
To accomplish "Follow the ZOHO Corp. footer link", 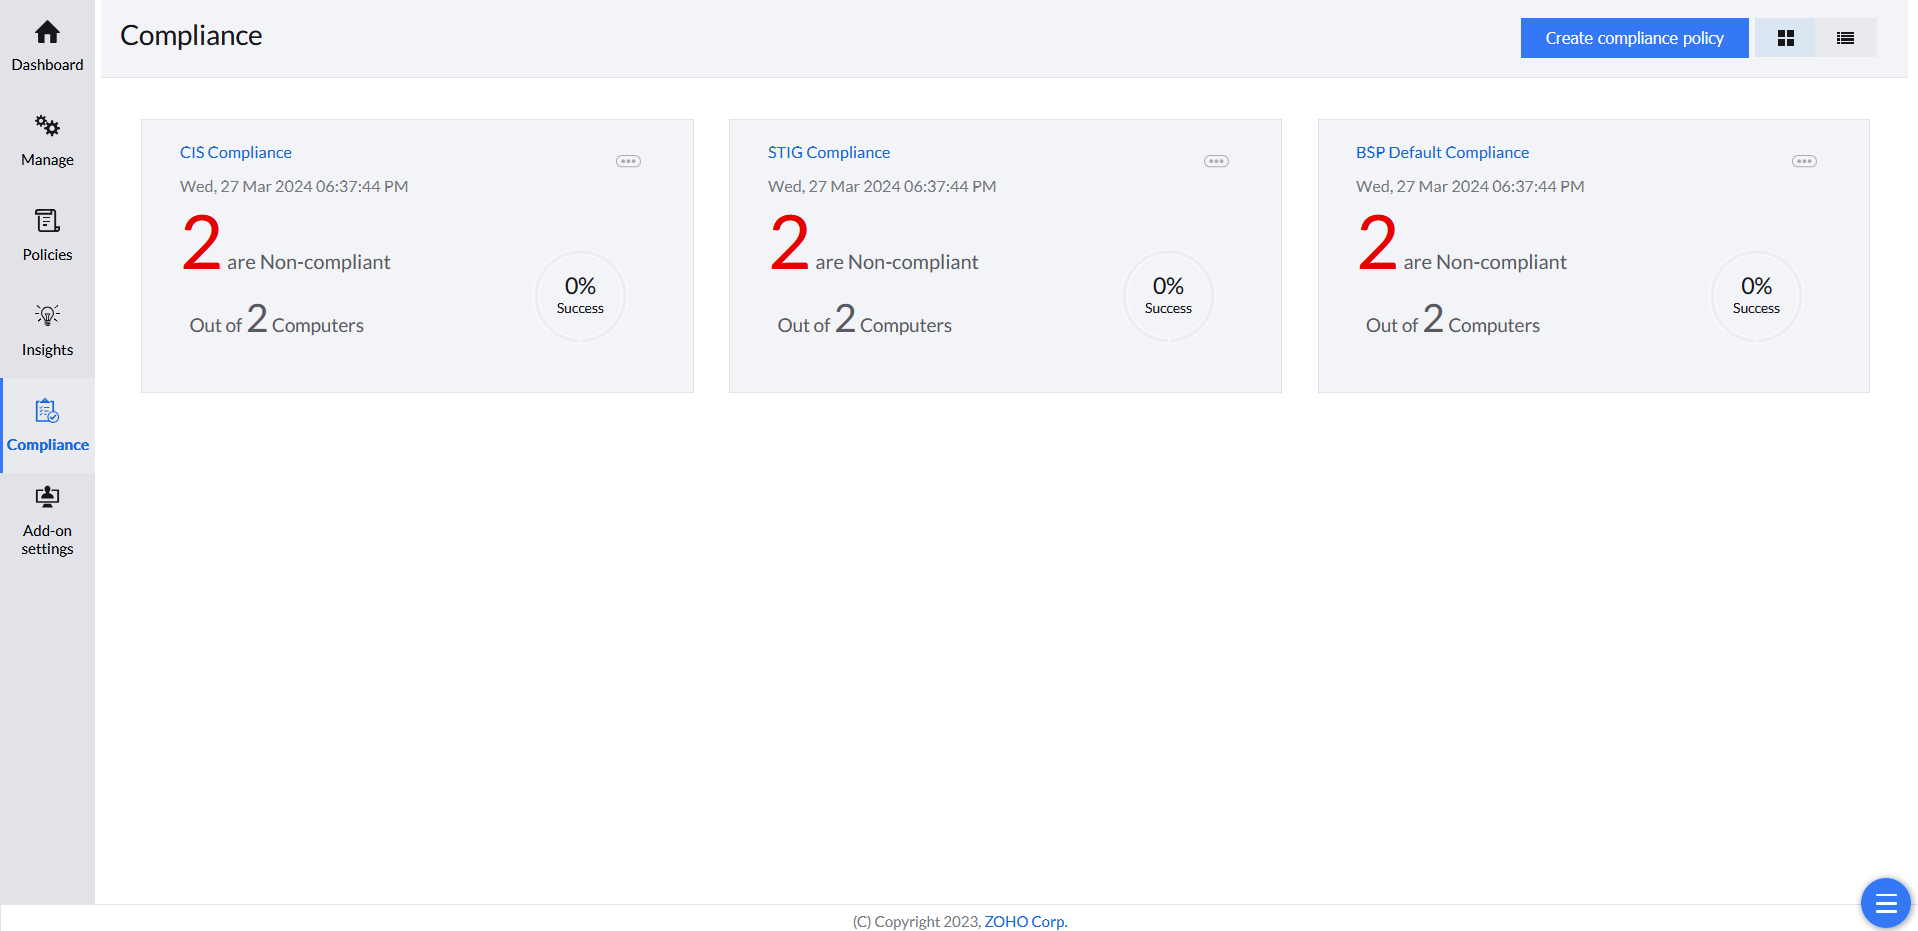I will point(1025,921).
